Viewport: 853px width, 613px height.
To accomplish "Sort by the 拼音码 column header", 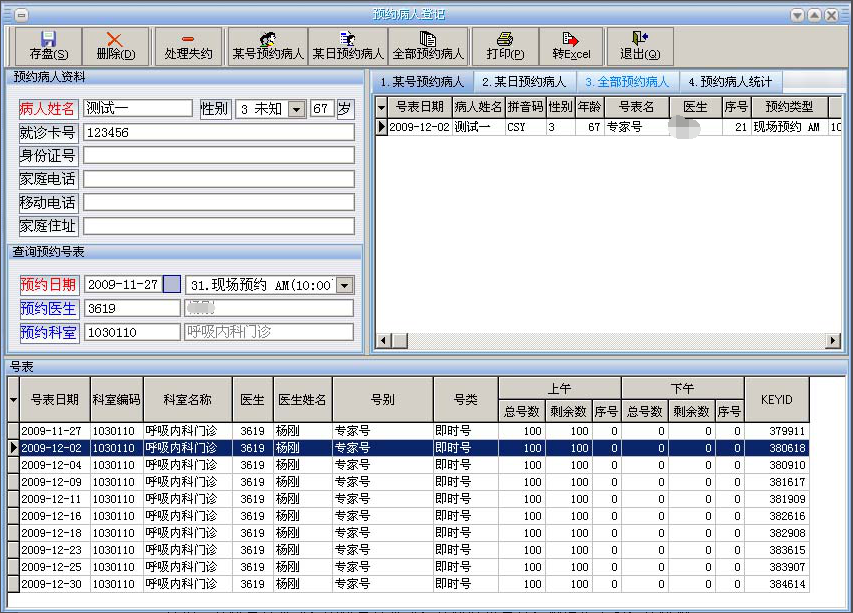I will click(526, 107).
